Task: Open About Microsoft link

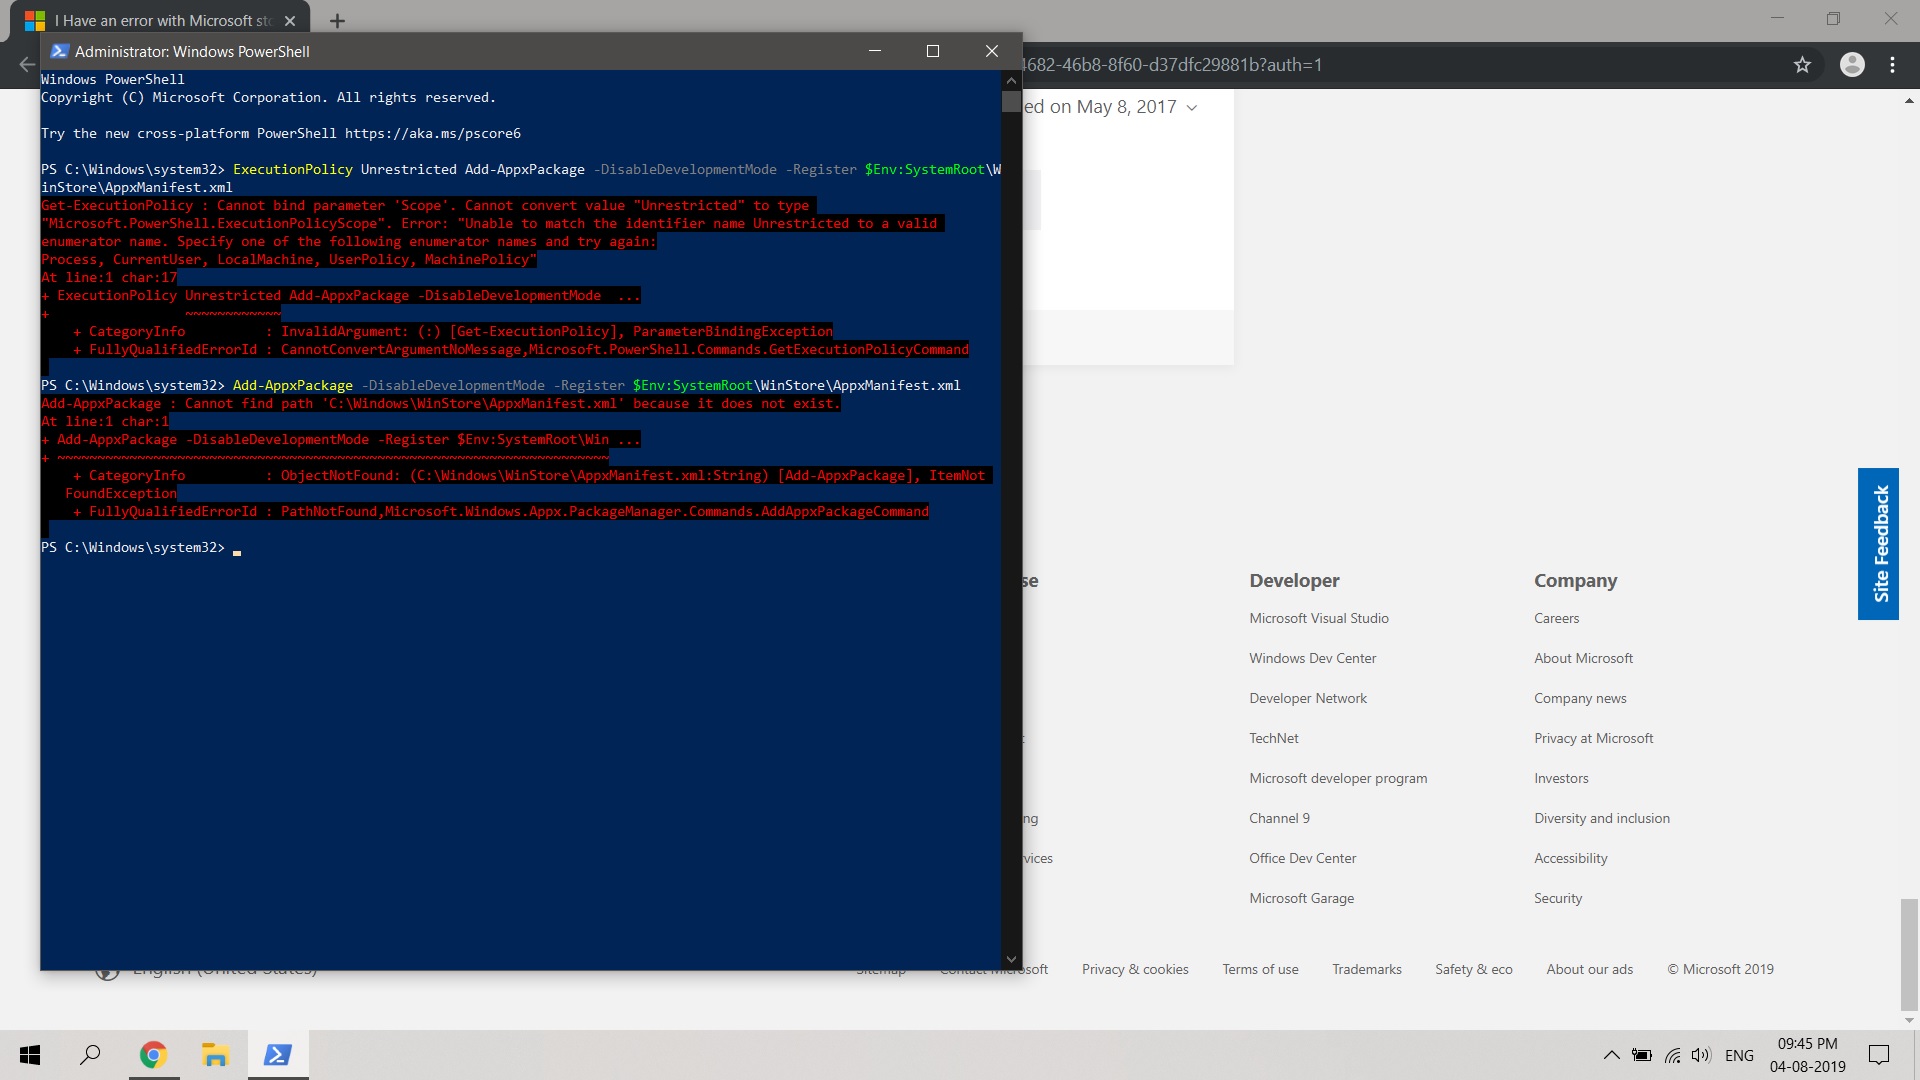Action: pos(1583,658)
